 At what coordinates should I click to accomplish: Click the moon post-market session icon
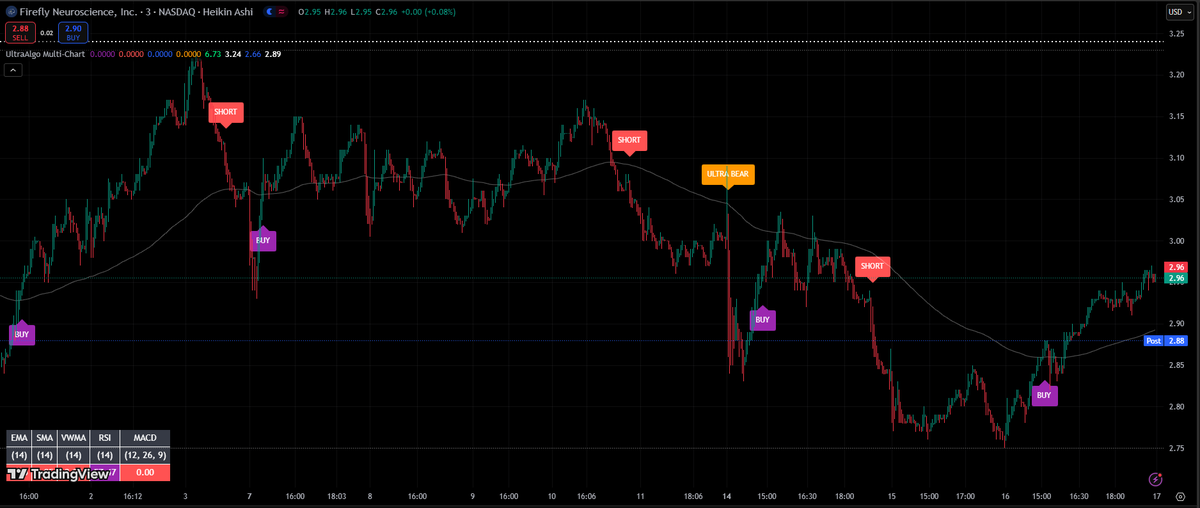(x=271, y=12)
